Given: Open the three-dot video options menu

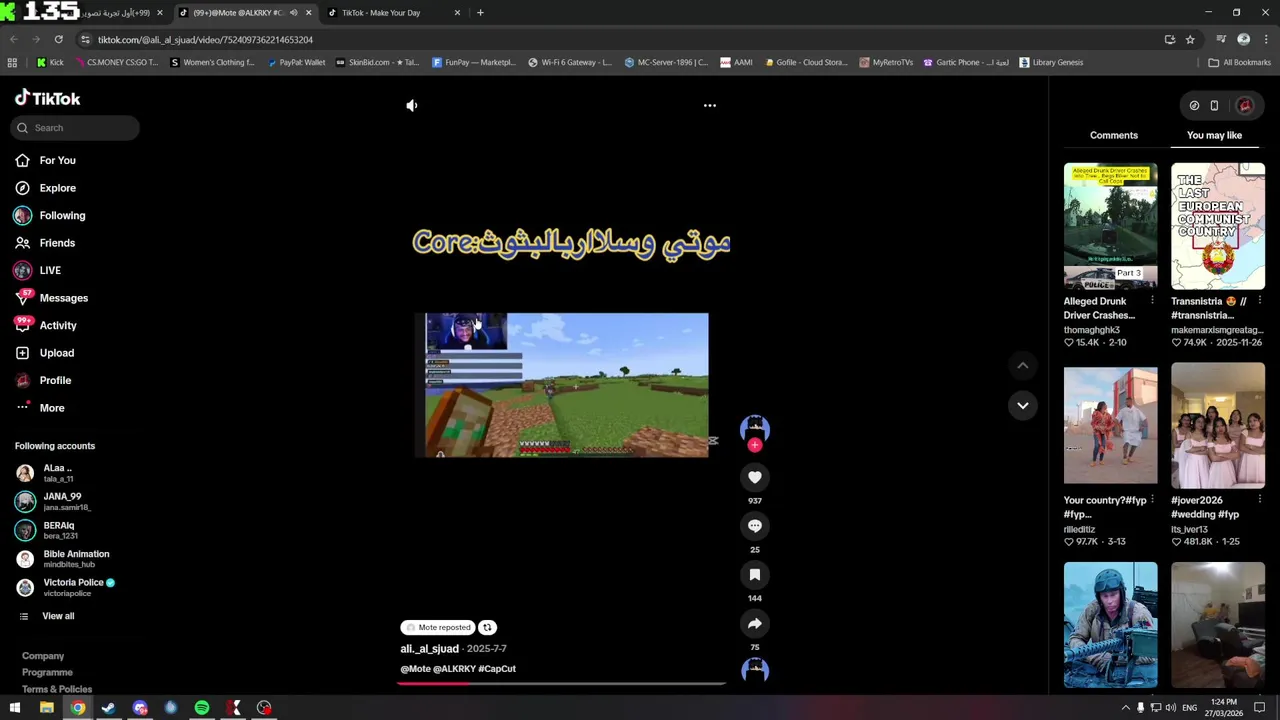Looking at the screenshot, I should point(709,105).
